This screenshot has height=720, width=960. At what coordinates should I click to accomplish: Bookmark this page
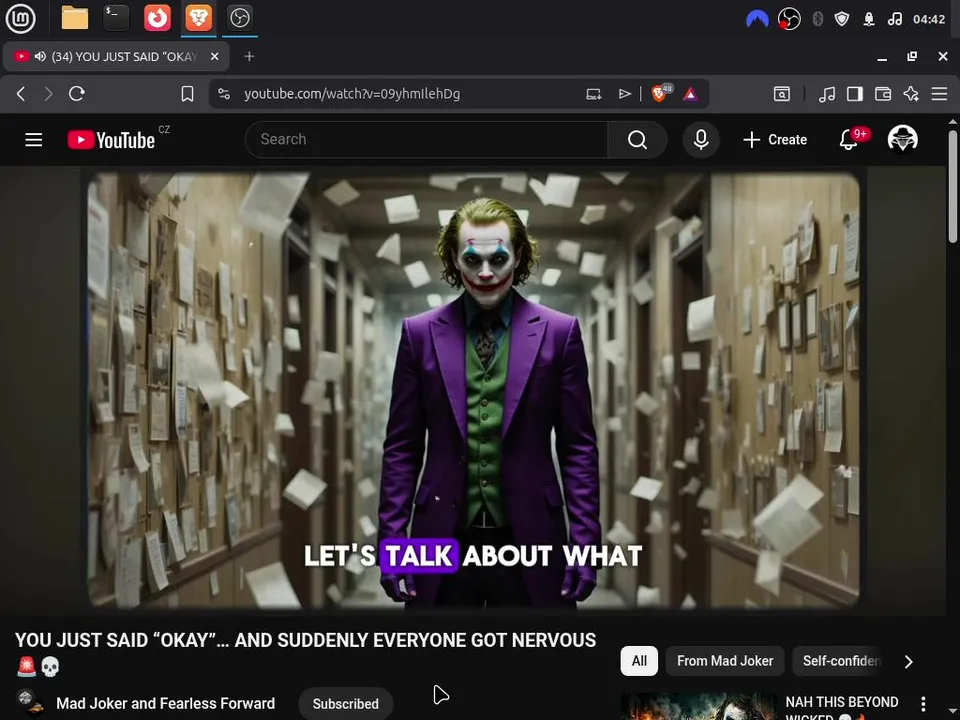point(187,94)
